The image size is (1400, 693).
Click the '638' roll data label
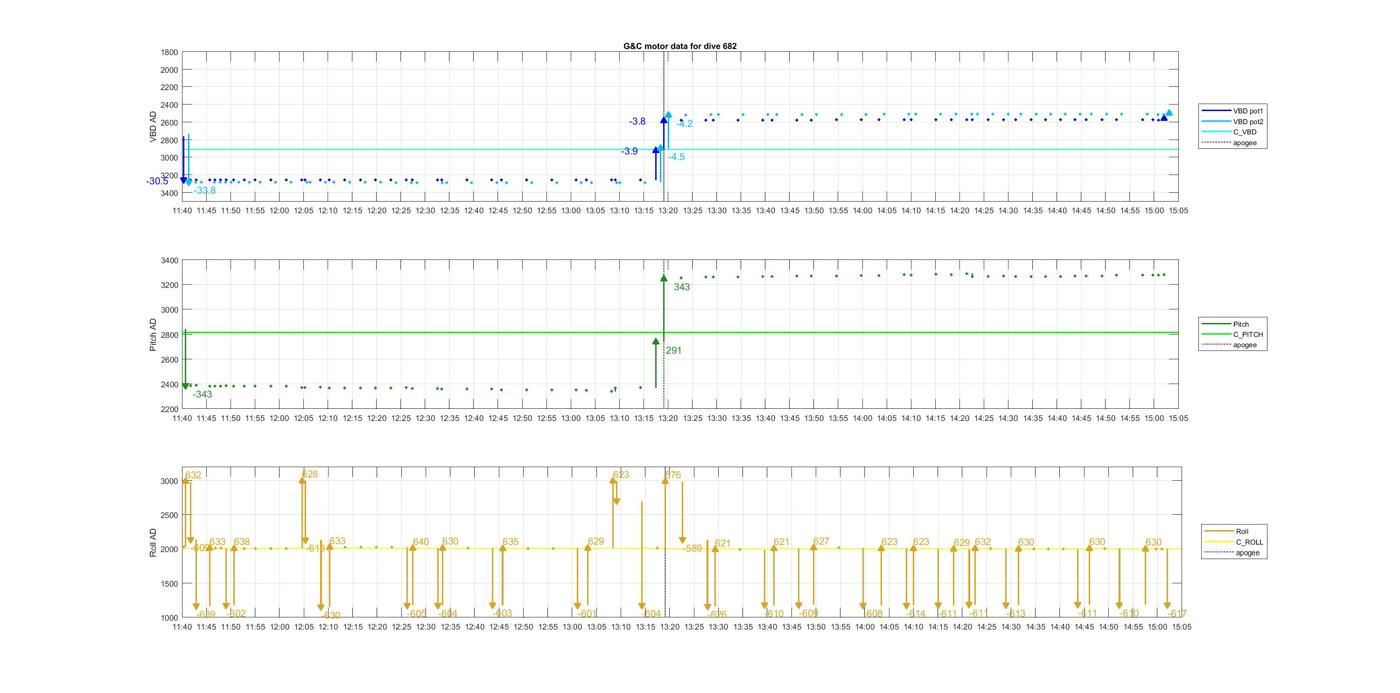pyautogui.click(x=242, y=542)
